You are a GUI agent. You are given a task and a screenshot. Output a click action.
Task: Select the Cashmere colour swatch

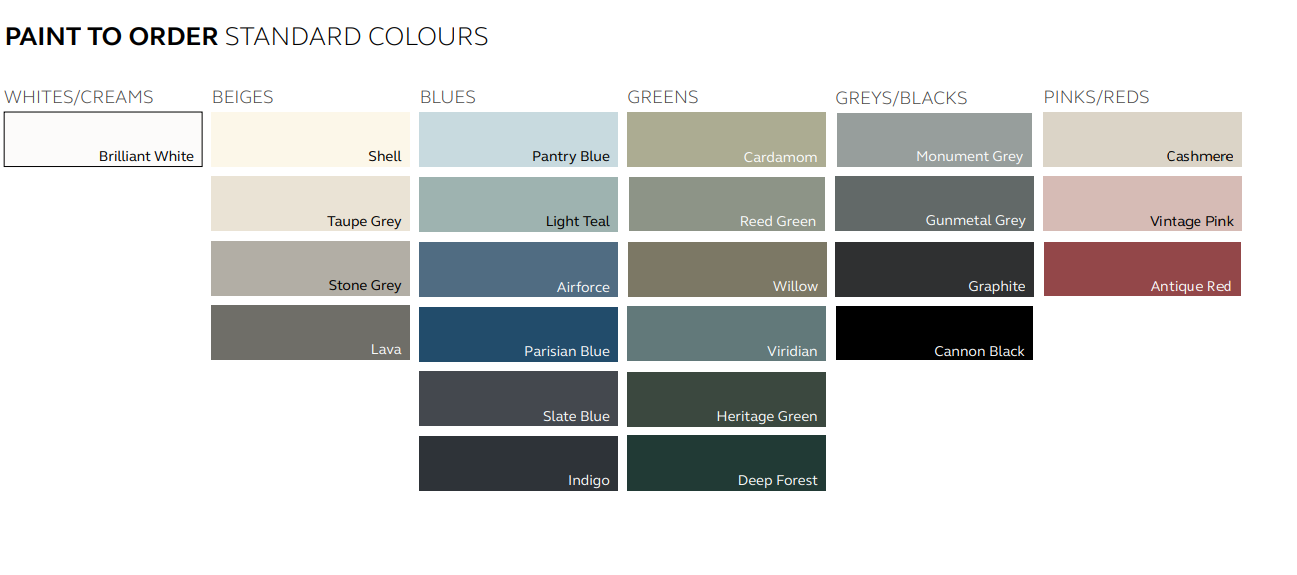pos(1142,139)
